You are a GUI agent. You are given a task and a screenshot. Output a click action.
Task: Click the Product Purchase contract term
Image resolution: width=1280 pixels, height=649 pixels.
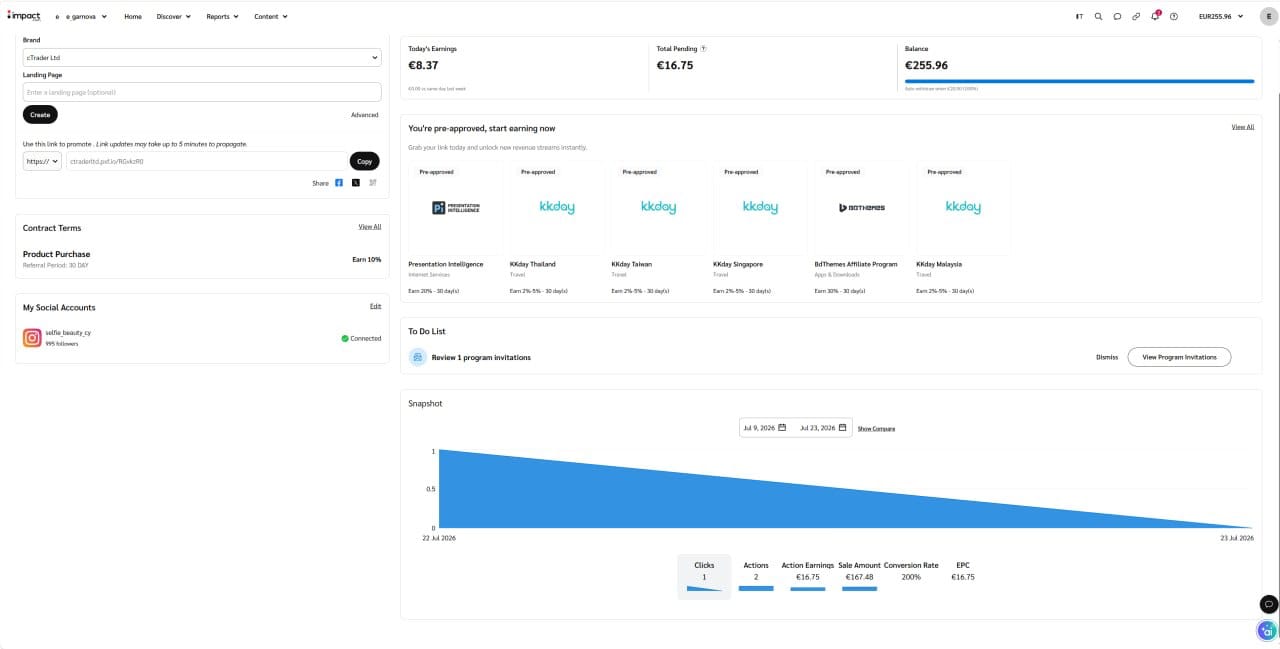[x=56, y=254]
